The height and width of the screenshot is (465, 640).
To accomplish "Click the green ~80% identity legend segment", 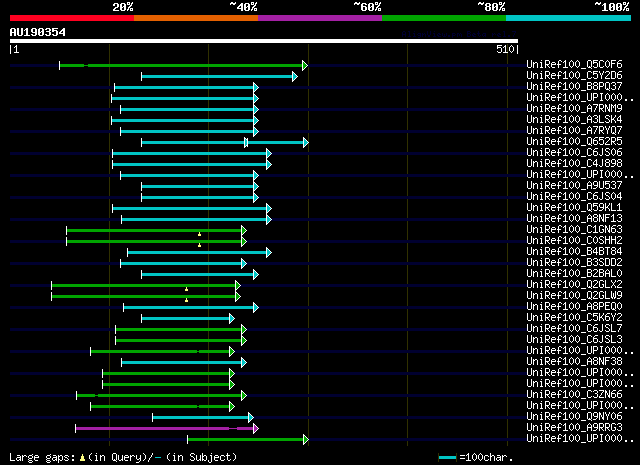I will (444, 18).
